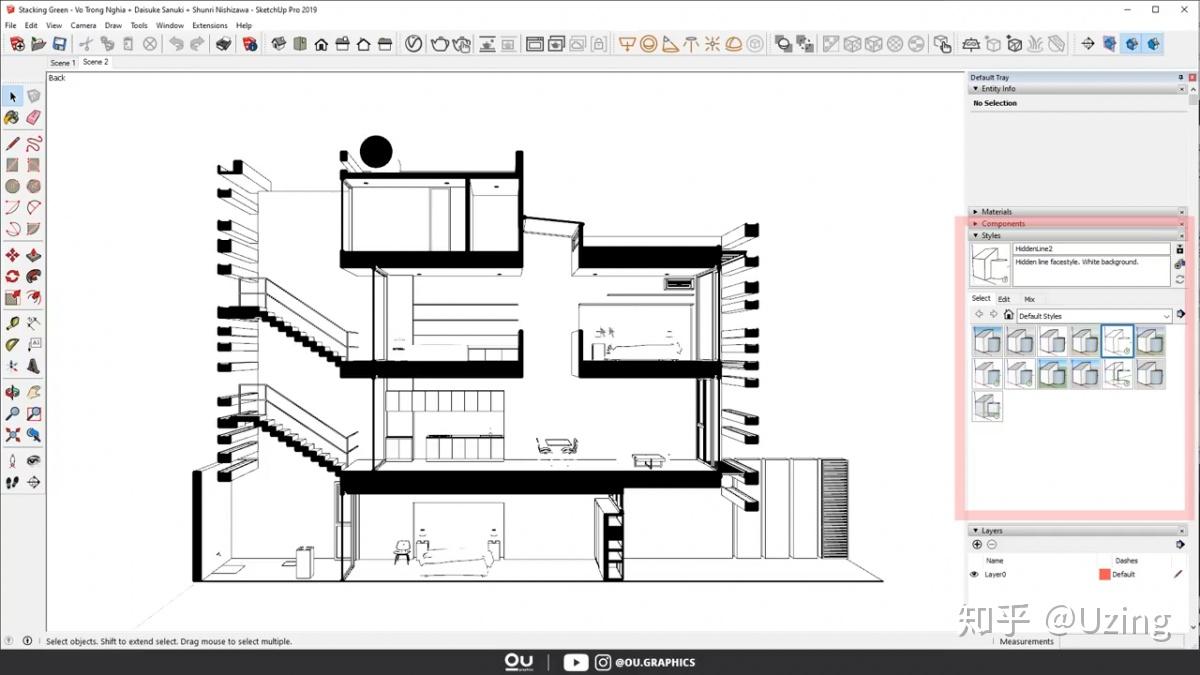The image size is (1200, 675).
Task: Choose the Move tool
Action: [x=12, y=255]
